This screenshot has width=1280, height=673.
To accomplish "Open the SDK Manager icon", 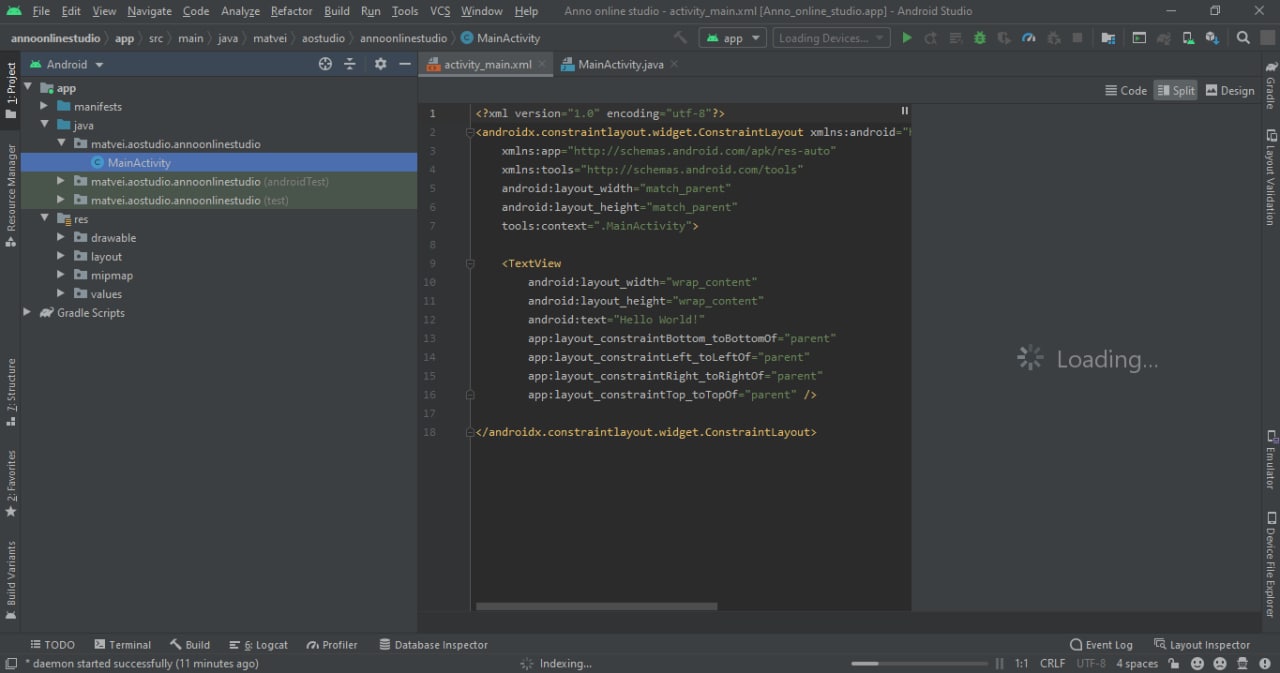I will [x=1212, y=38].
